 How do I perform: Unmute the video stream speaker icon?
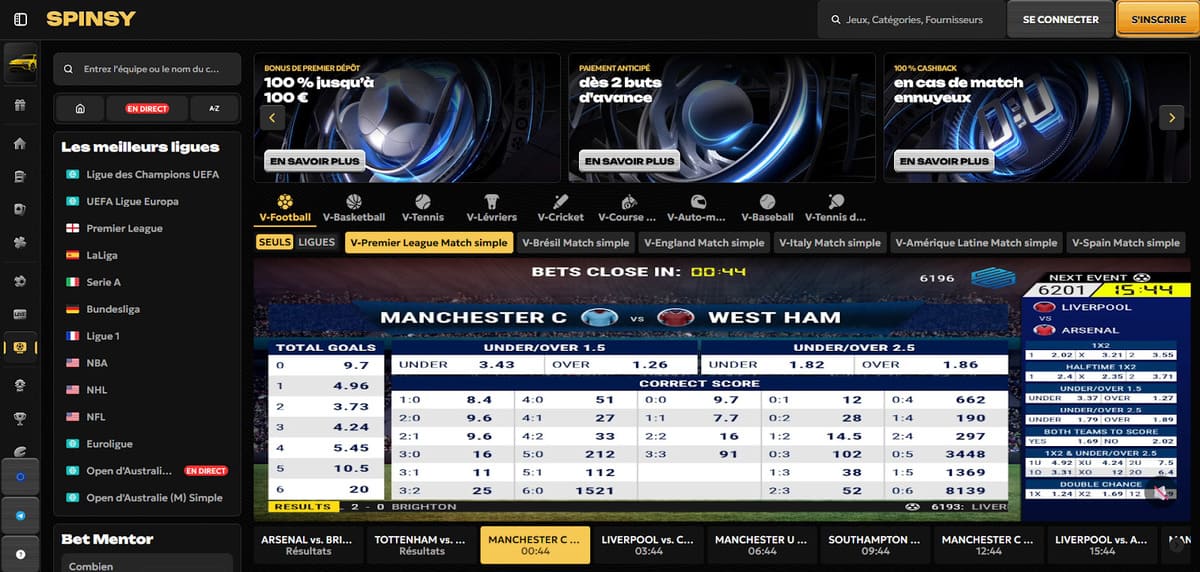1160,492
